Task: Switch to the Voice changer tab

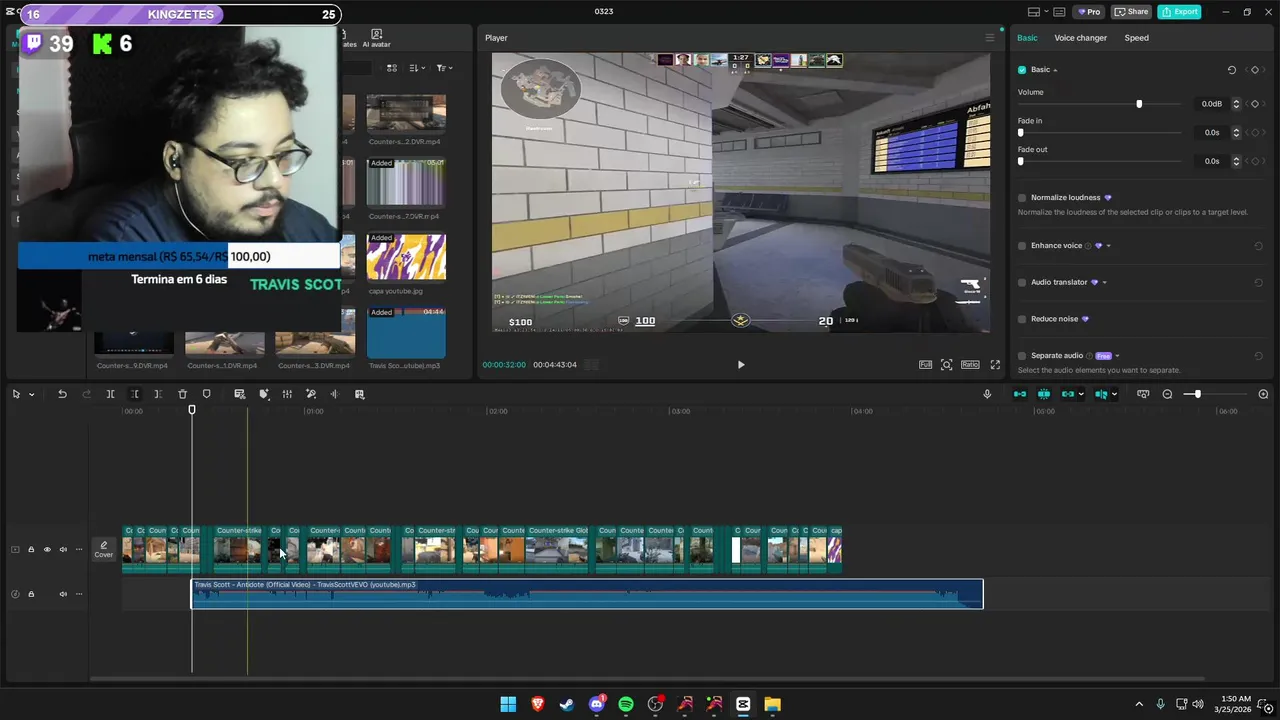Action: tap(1080, 38)
